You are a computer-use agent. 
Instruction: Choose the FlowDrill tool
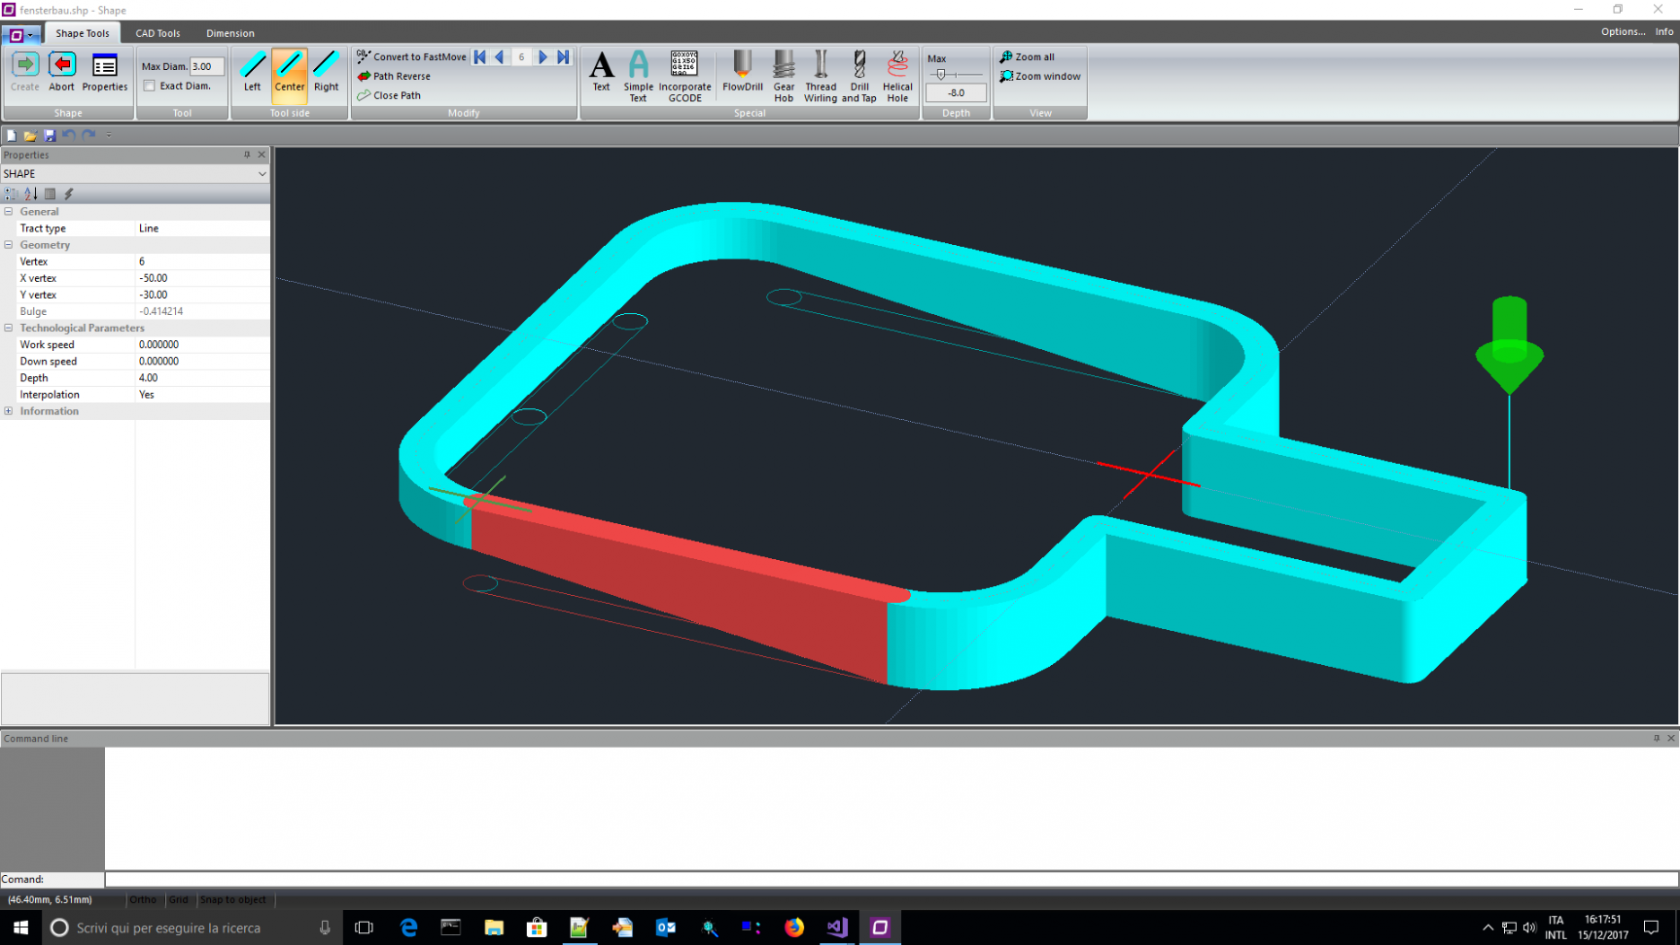point(742,72)
